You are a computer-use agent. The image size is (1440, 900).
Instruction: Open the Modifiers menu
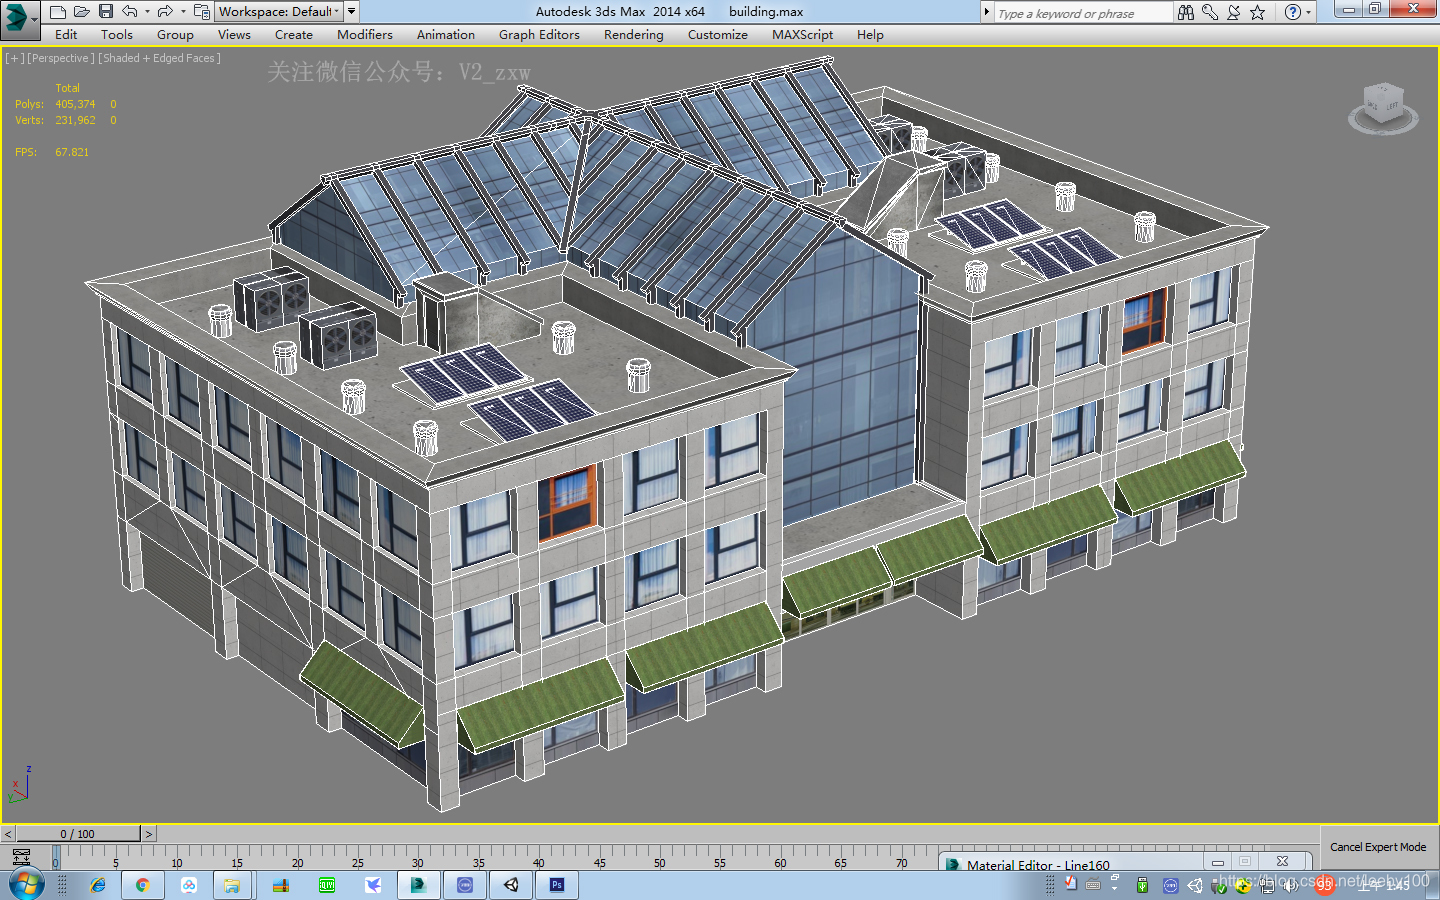tap(365, 35)
